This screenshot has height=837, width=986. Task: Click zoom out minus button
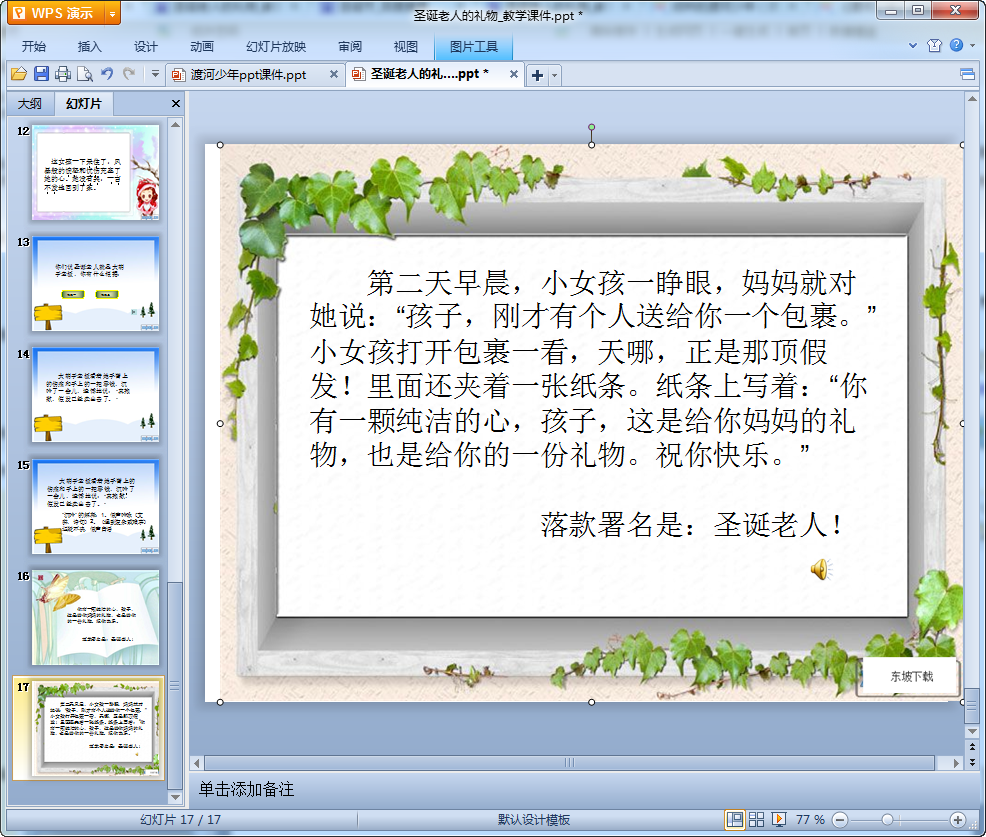[x=839, y=819]
